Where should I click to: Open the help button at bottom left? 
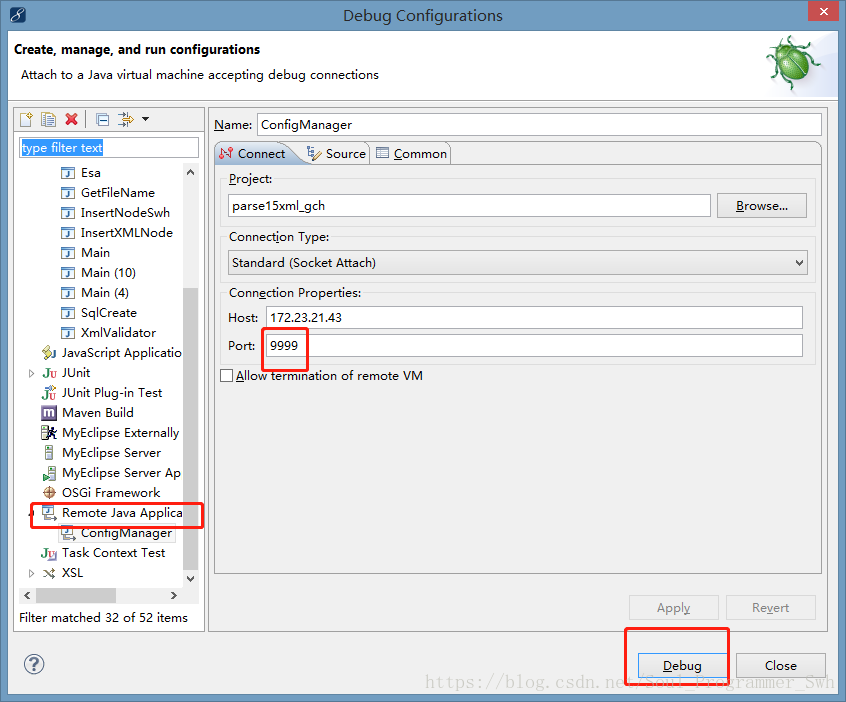click(x=33, y=664)
